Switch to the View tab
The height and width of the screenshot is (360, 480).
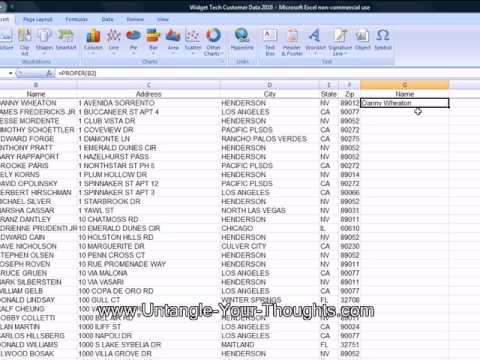tap(163, 20)
